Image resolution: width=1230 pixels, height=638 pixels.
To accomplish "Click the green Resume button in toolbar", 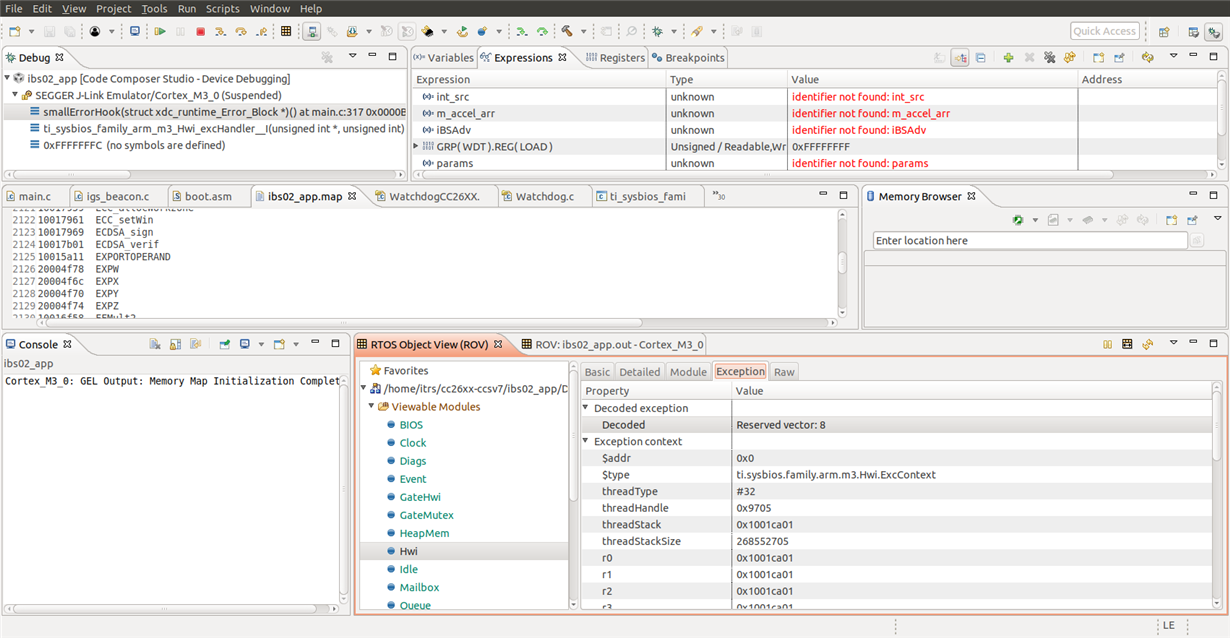I will 160,31.
